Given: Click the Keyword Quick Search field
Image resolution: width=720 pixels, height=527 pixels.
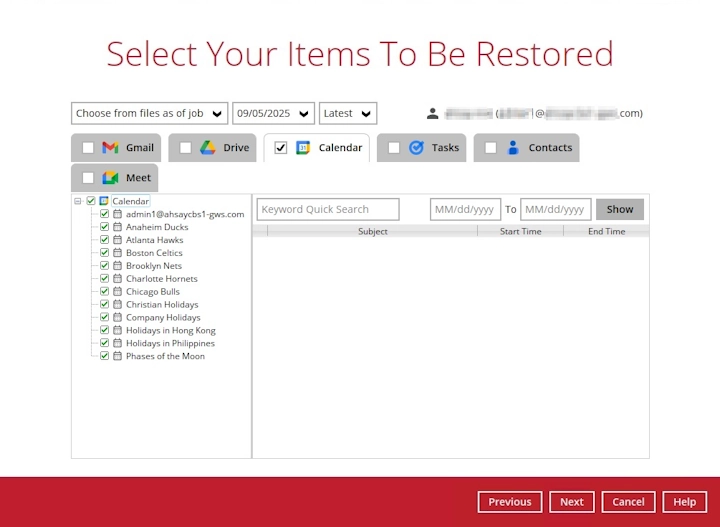Looking at the screenshot, I should [x=328, y=209].
